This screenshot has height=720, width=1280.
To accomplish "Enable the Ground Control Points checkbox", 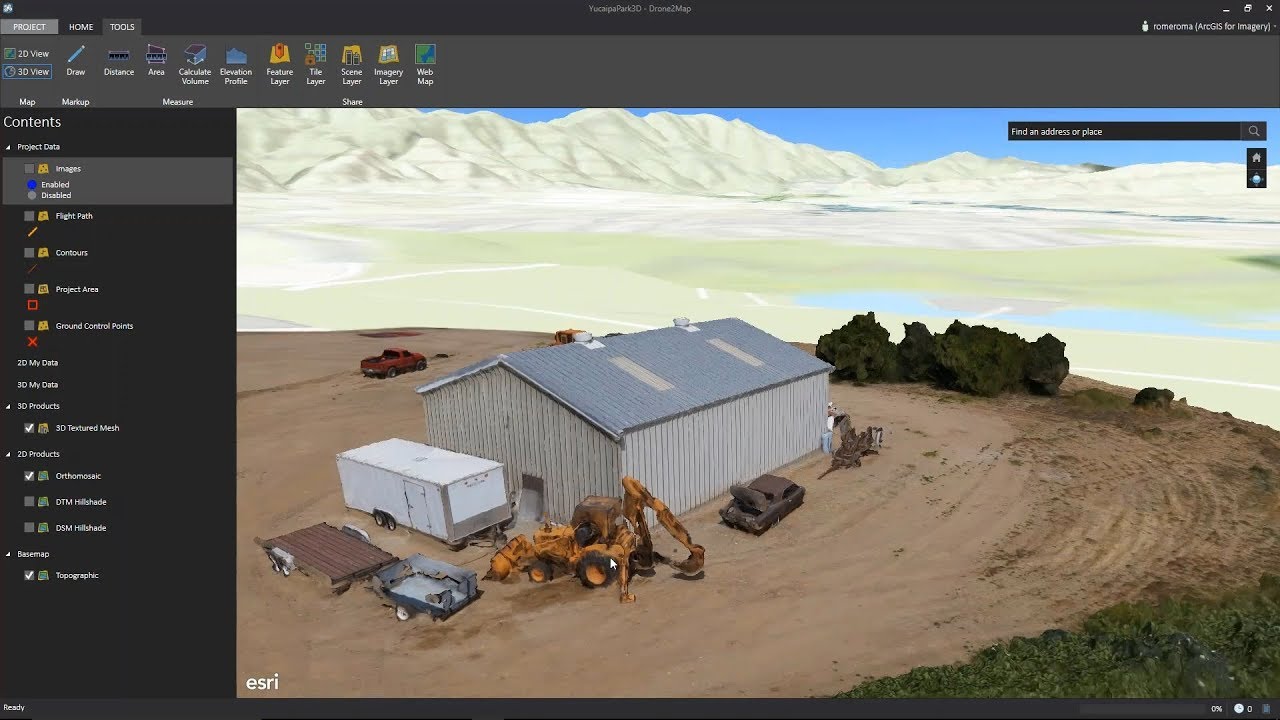I will click(29, 326).
